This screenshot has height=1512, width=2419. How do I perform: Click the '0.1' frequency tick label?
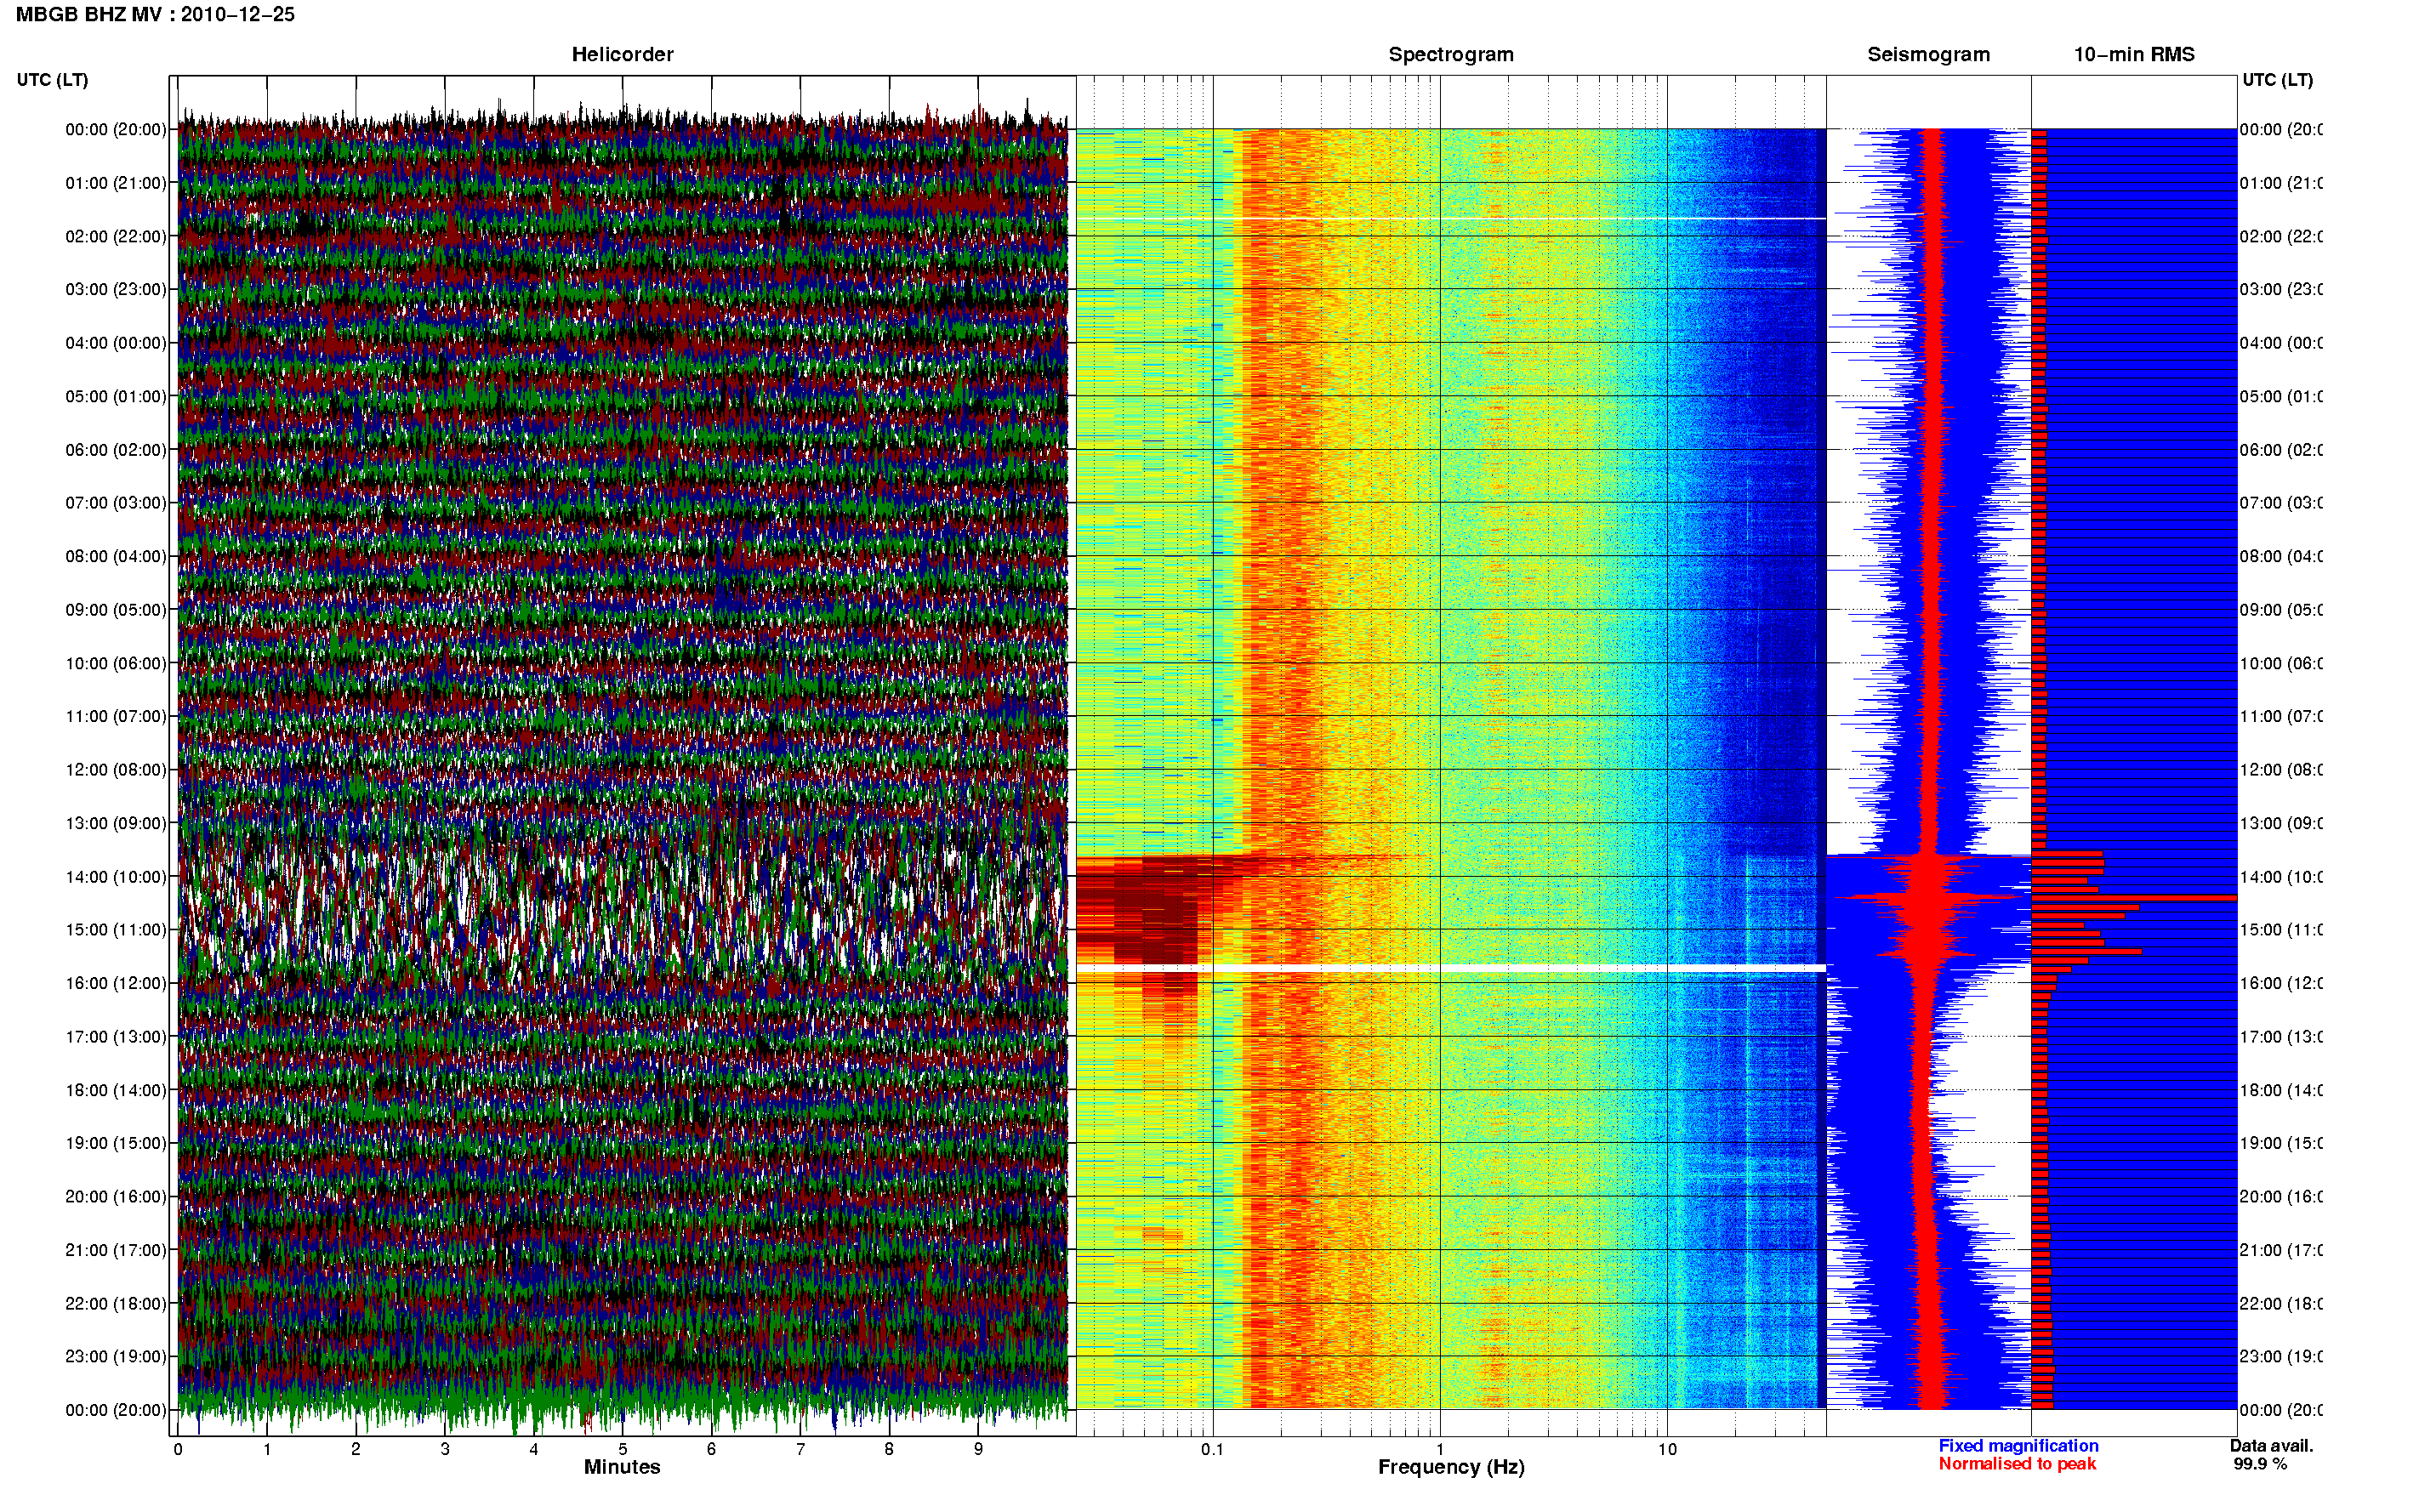tap(1212, 1449)
